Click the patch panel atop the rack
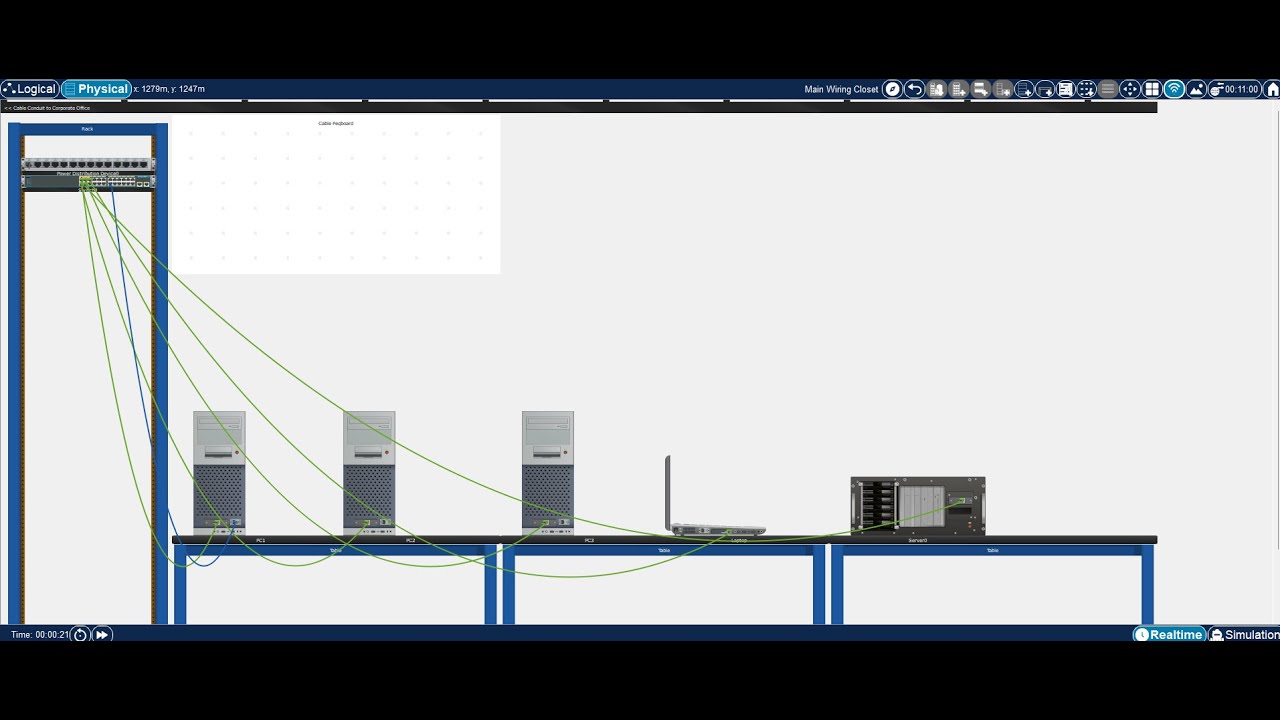1280x720 pixels. [x=88, y=163]
